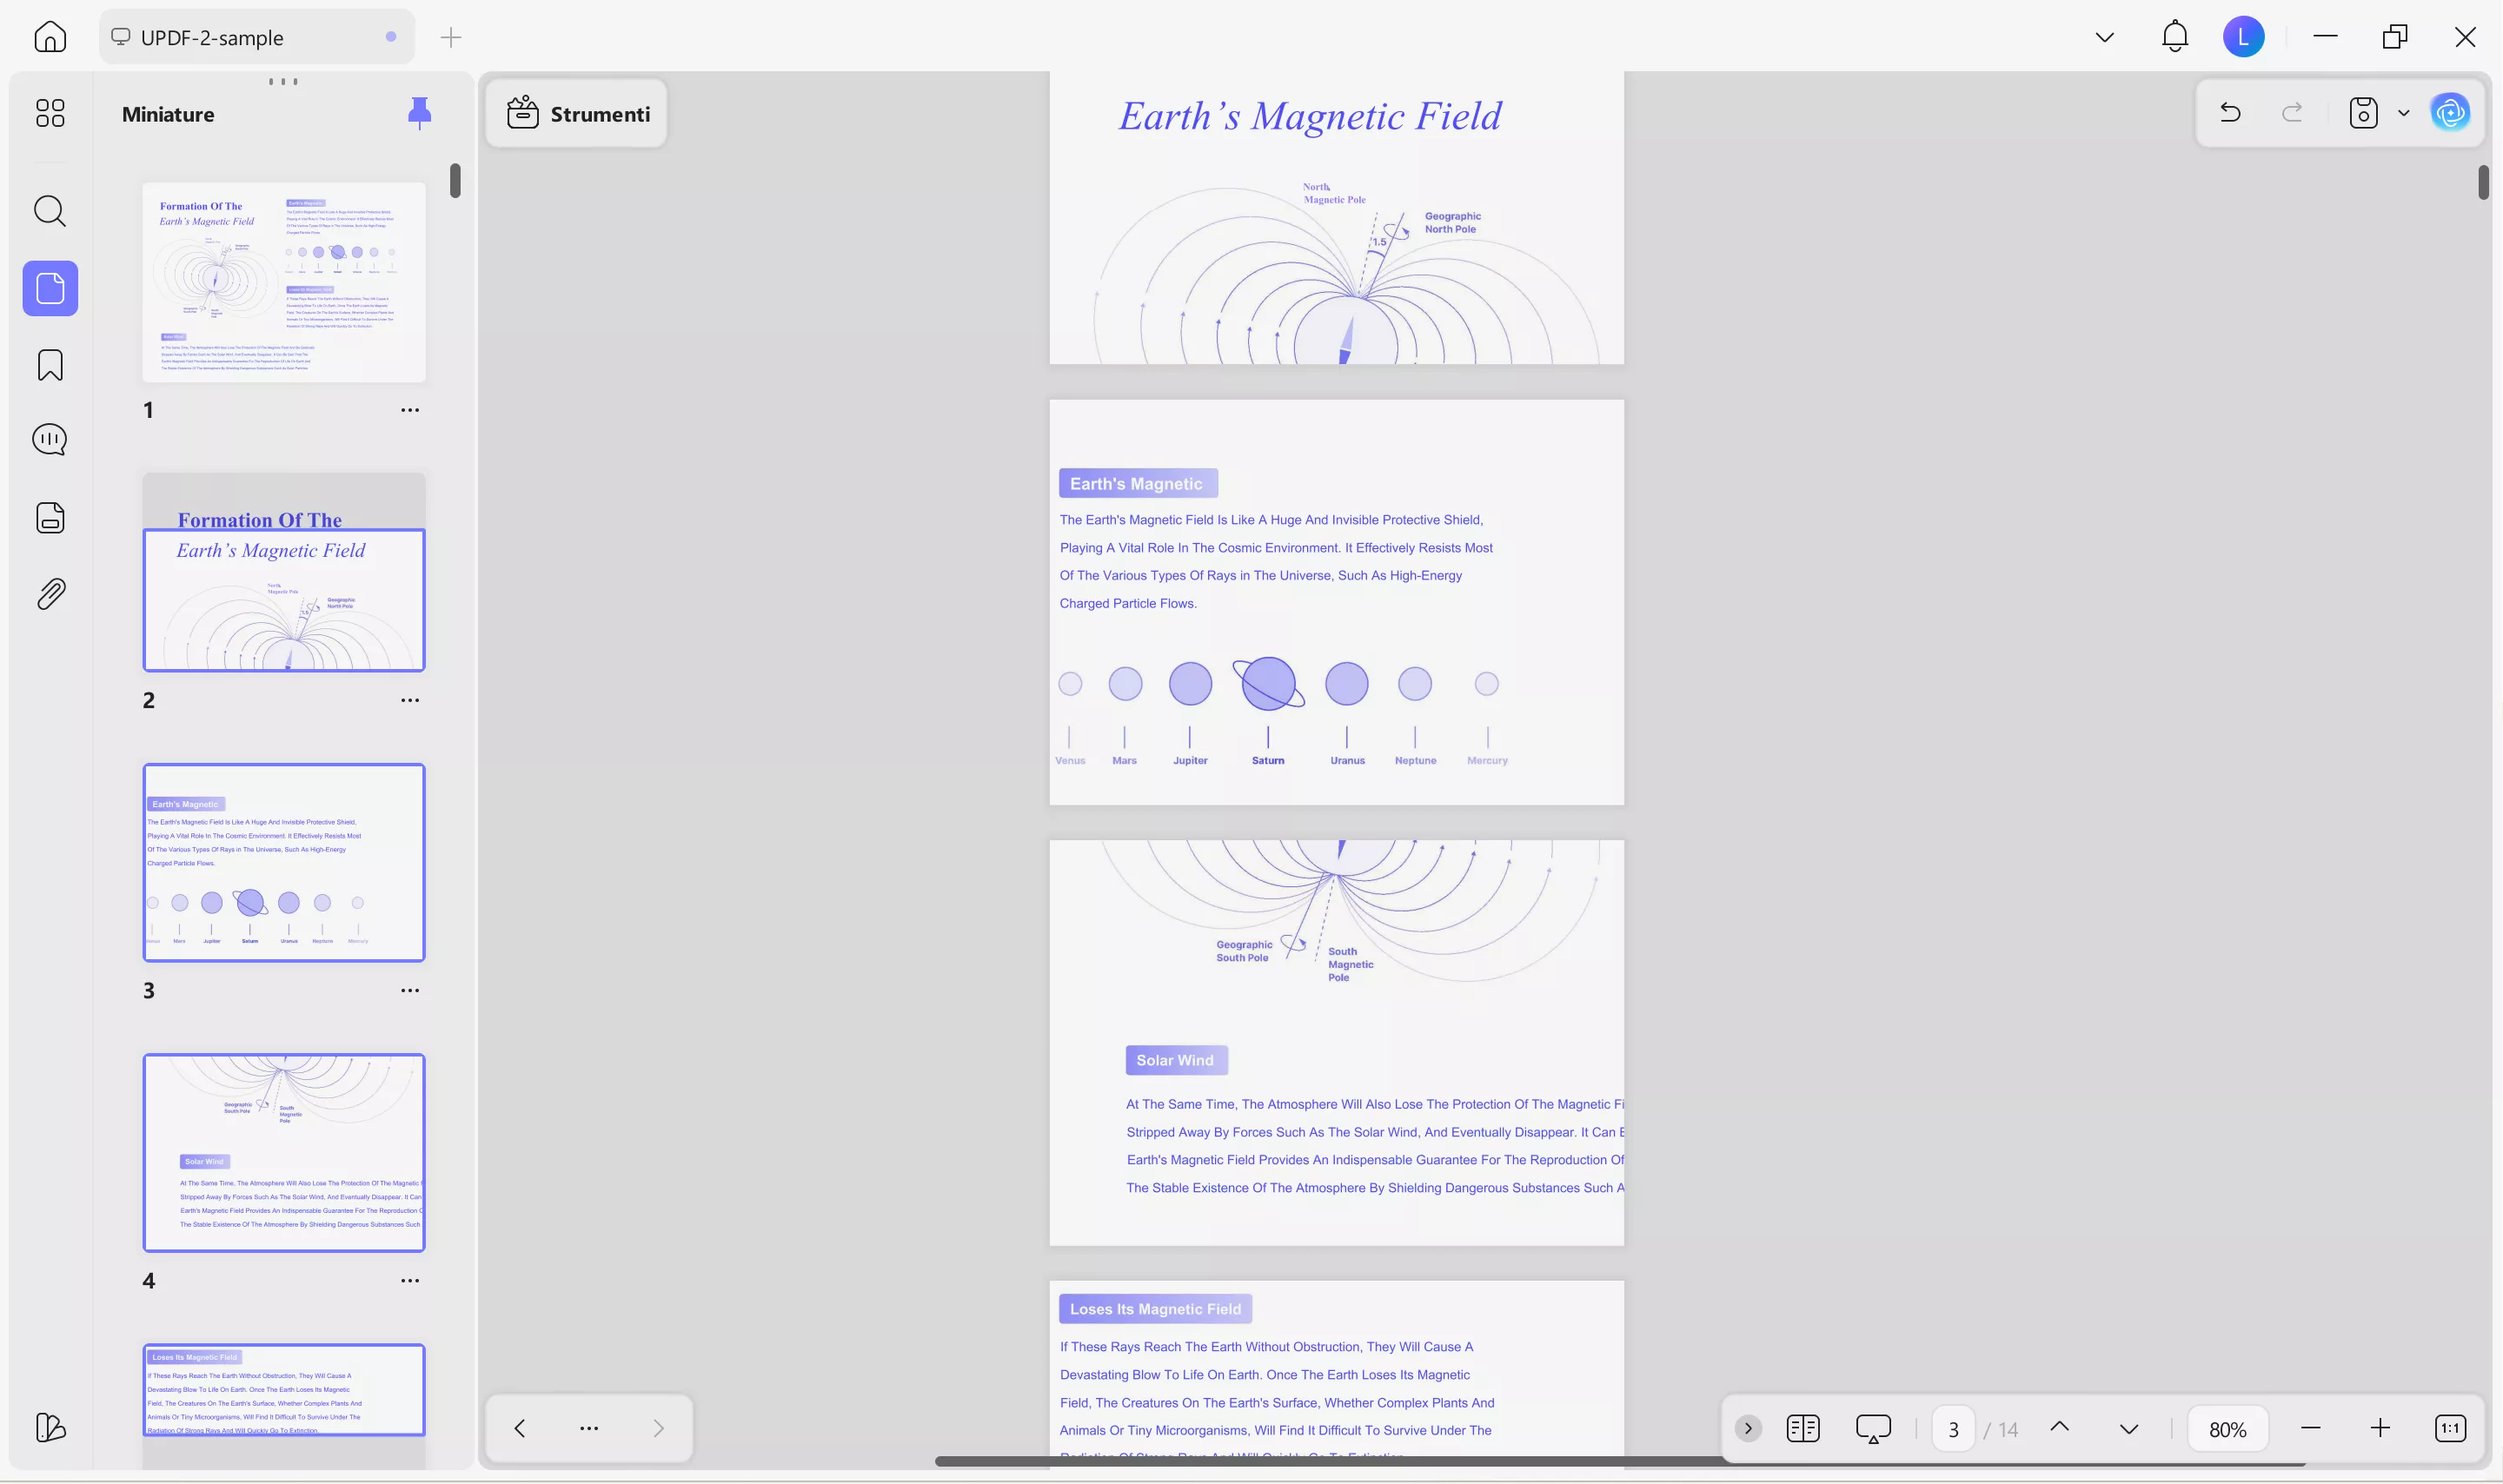
Task: Expand the save options dropdown
Action: pos(2402,113)
